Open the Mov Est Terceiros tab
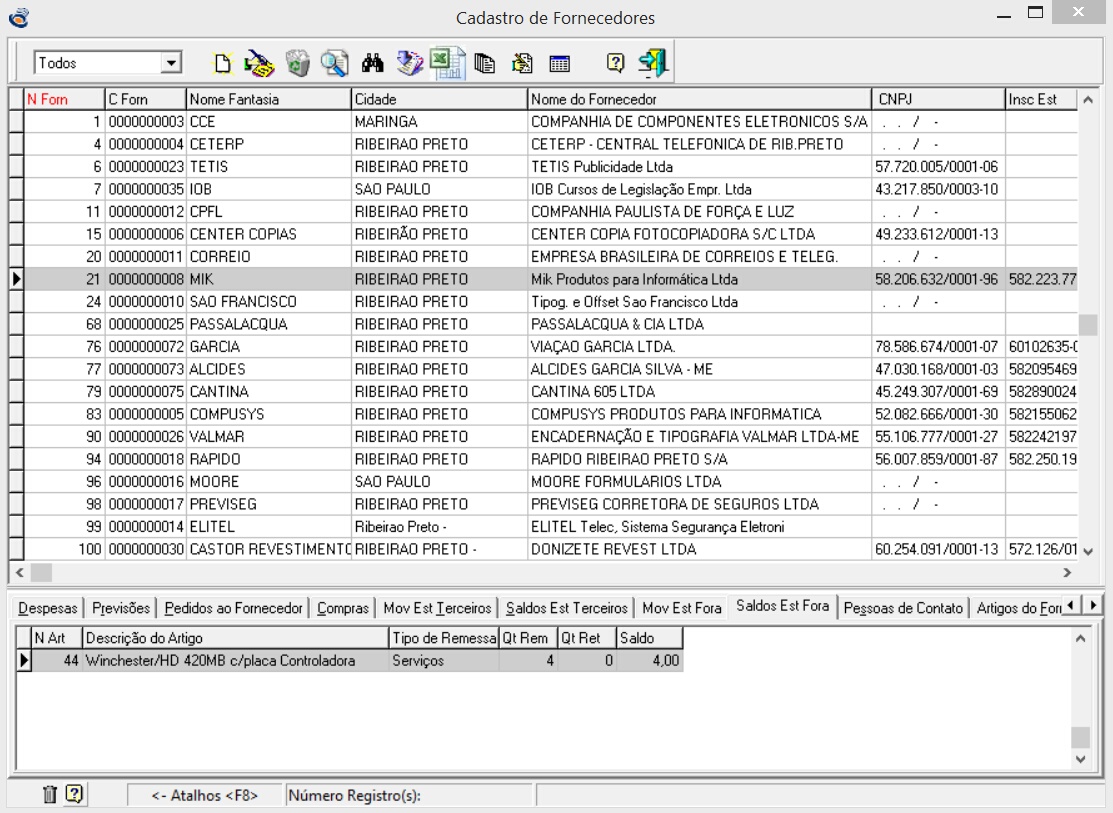The width and height of the screenshot is (1113, 813). [x=437, y=609]
